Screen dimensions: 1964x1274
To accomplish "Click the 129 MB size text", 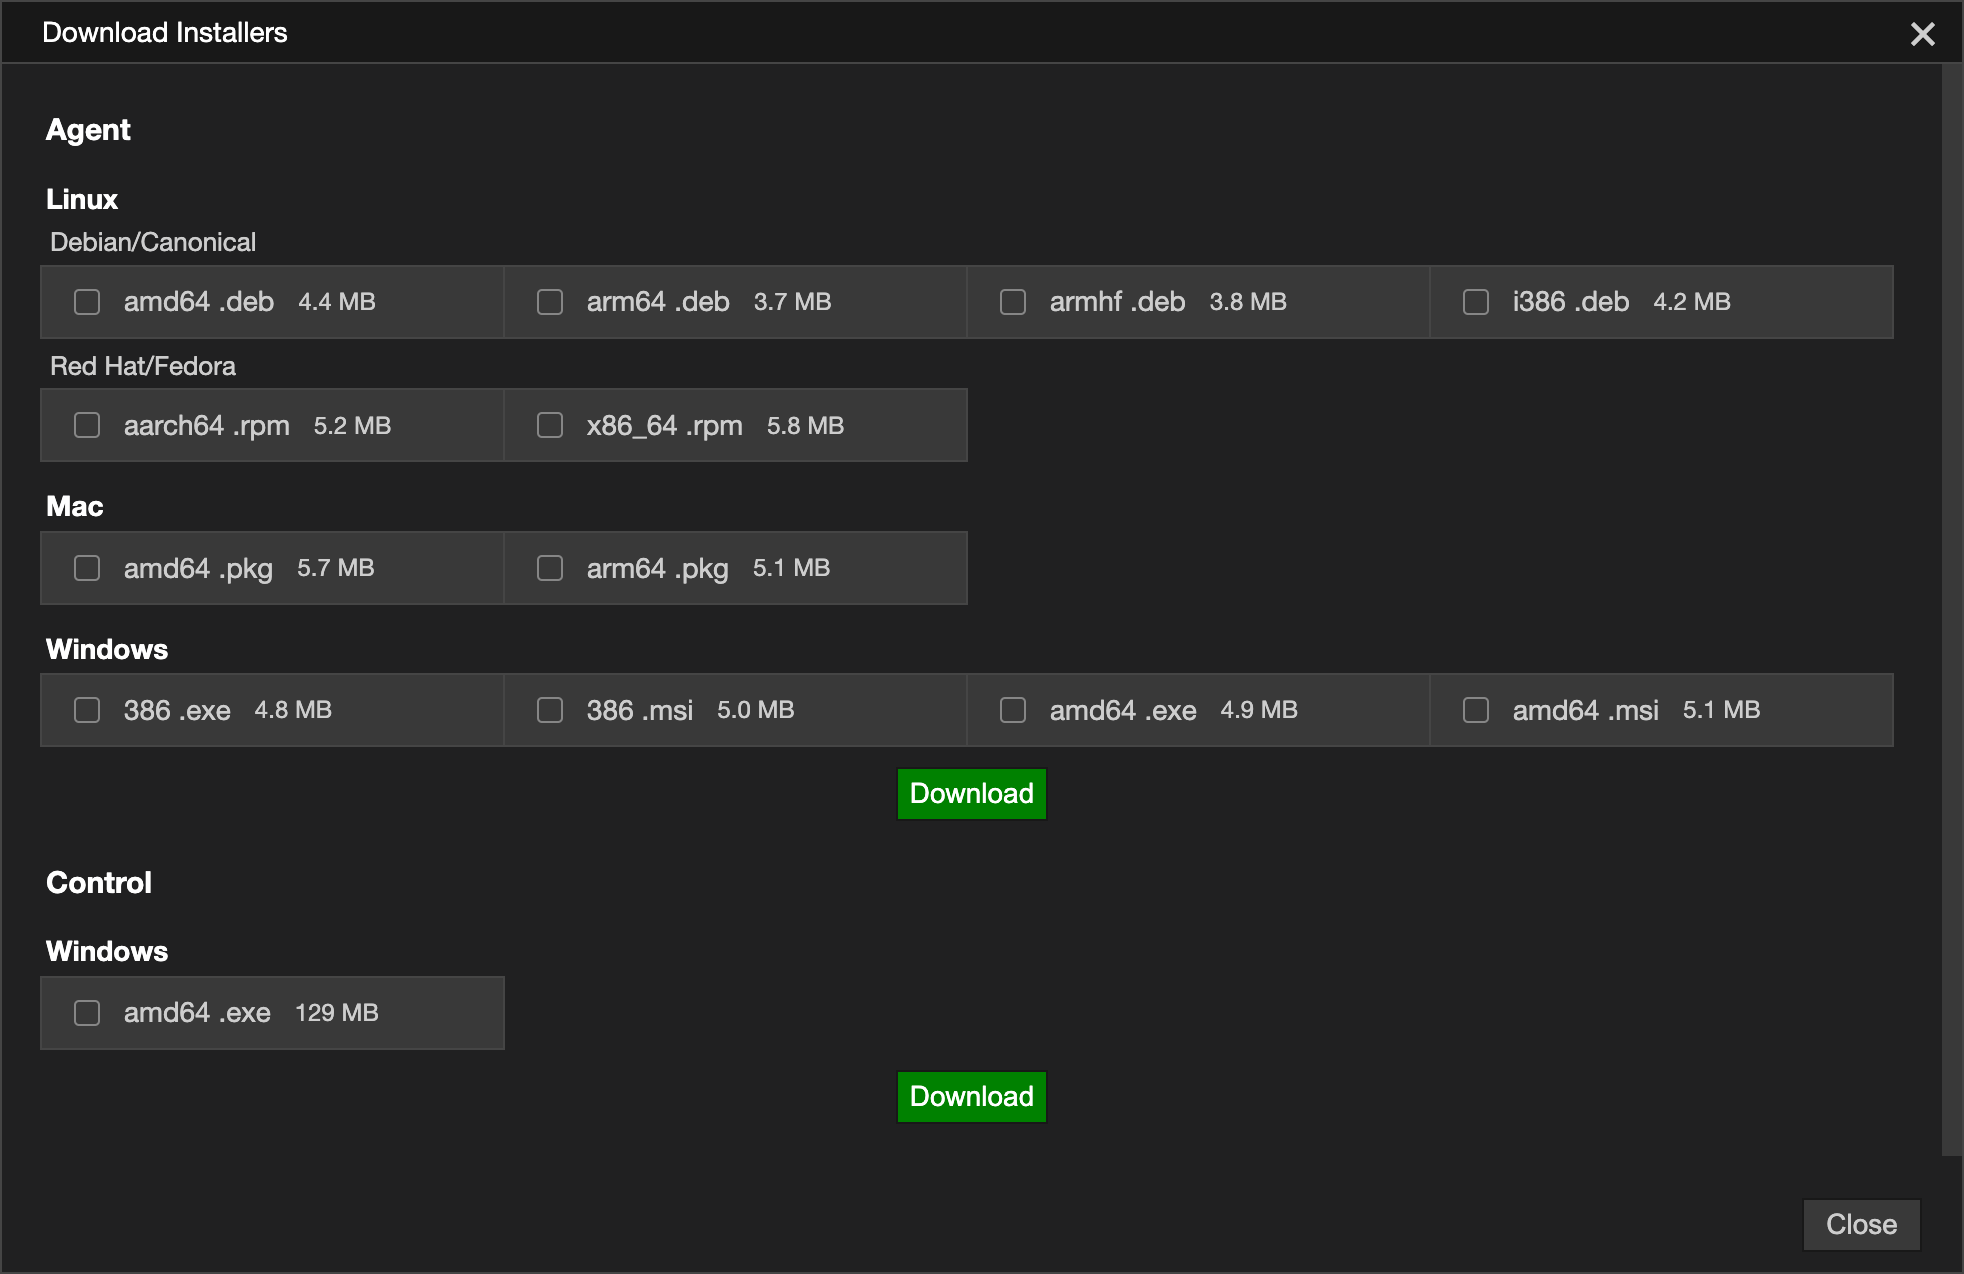I will 337,1013.
